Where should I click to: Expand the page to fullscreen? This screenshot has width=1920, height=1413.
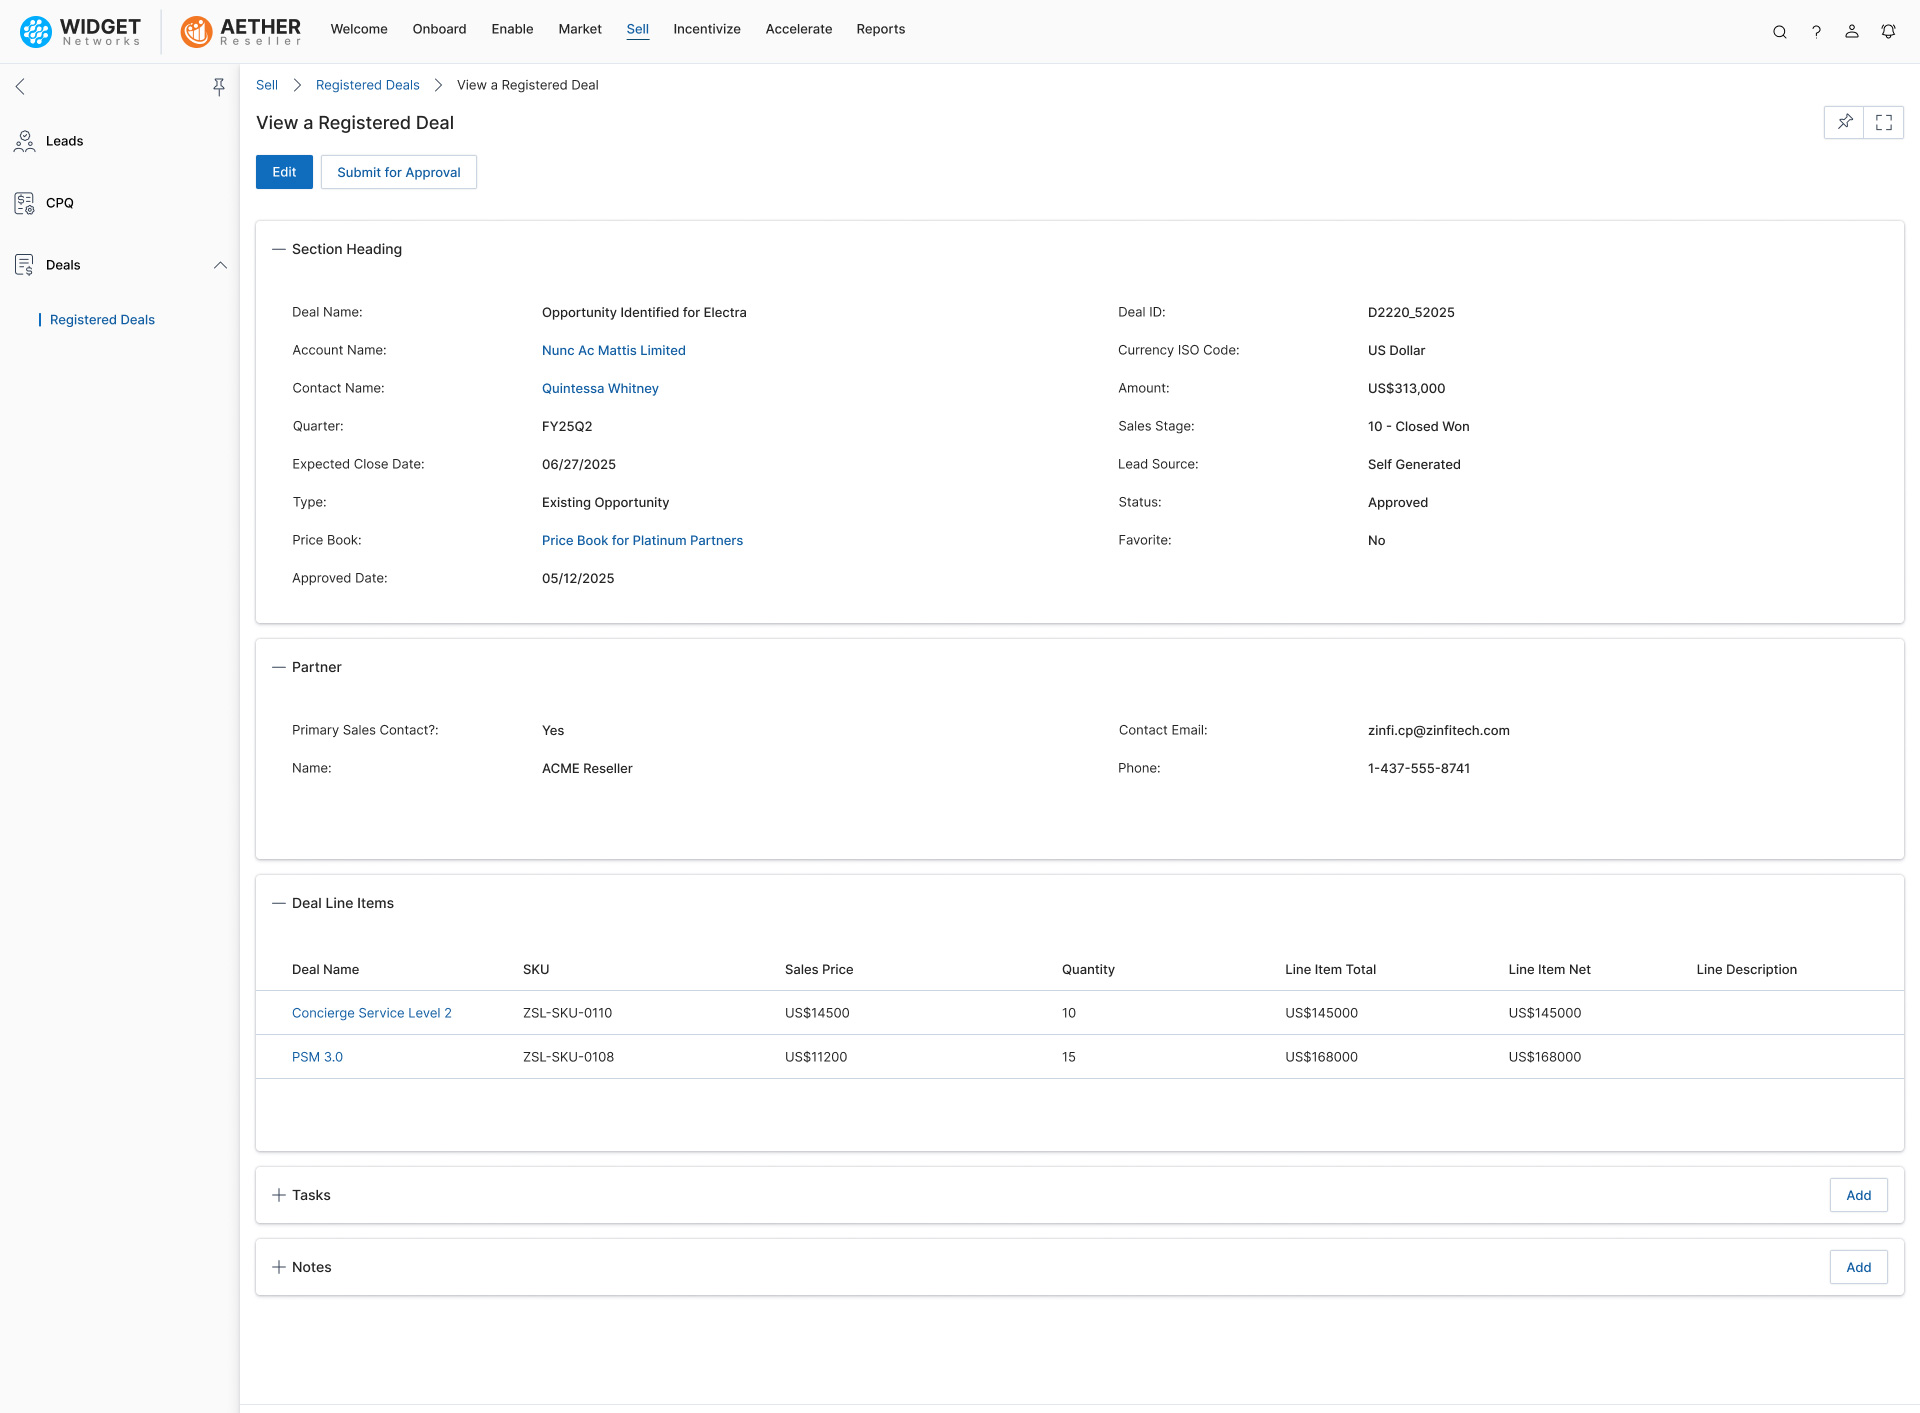(x=1884, y=122)
